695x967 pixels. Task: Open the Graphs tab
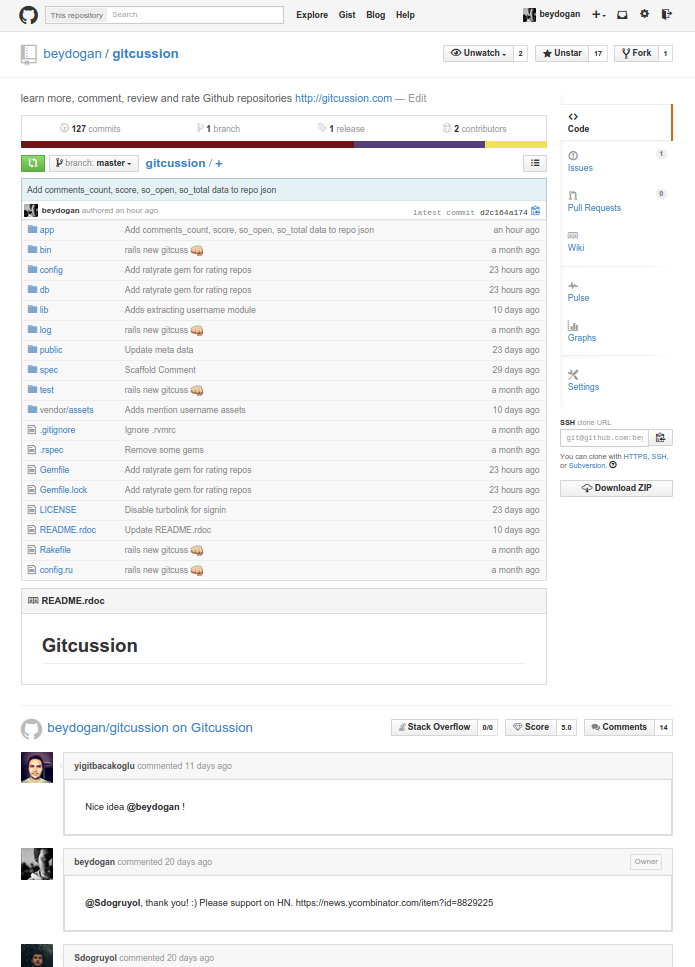(582, 332)
